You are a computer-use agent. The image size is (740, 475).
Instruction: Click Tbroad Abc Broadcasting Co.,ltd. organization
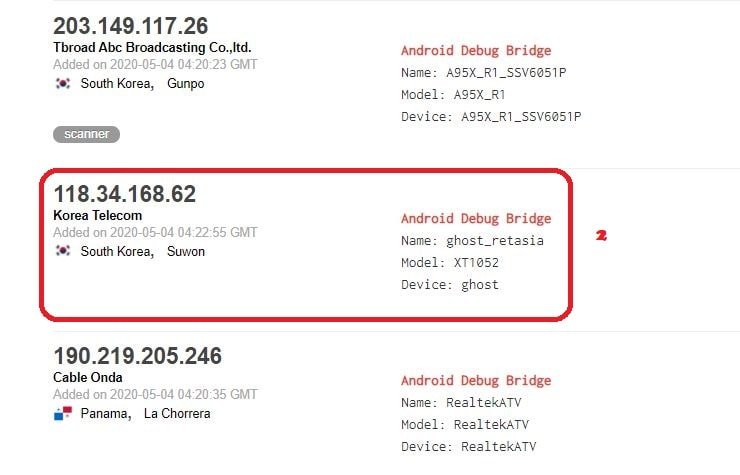pos(152,48)
